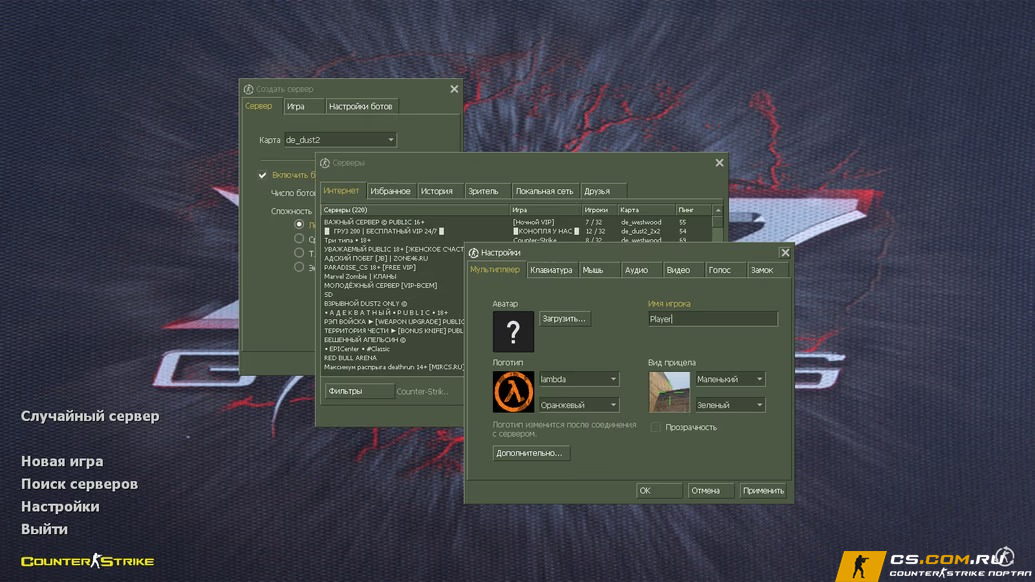Sort by the Серверы (220) column header

(x=415, y=210)
